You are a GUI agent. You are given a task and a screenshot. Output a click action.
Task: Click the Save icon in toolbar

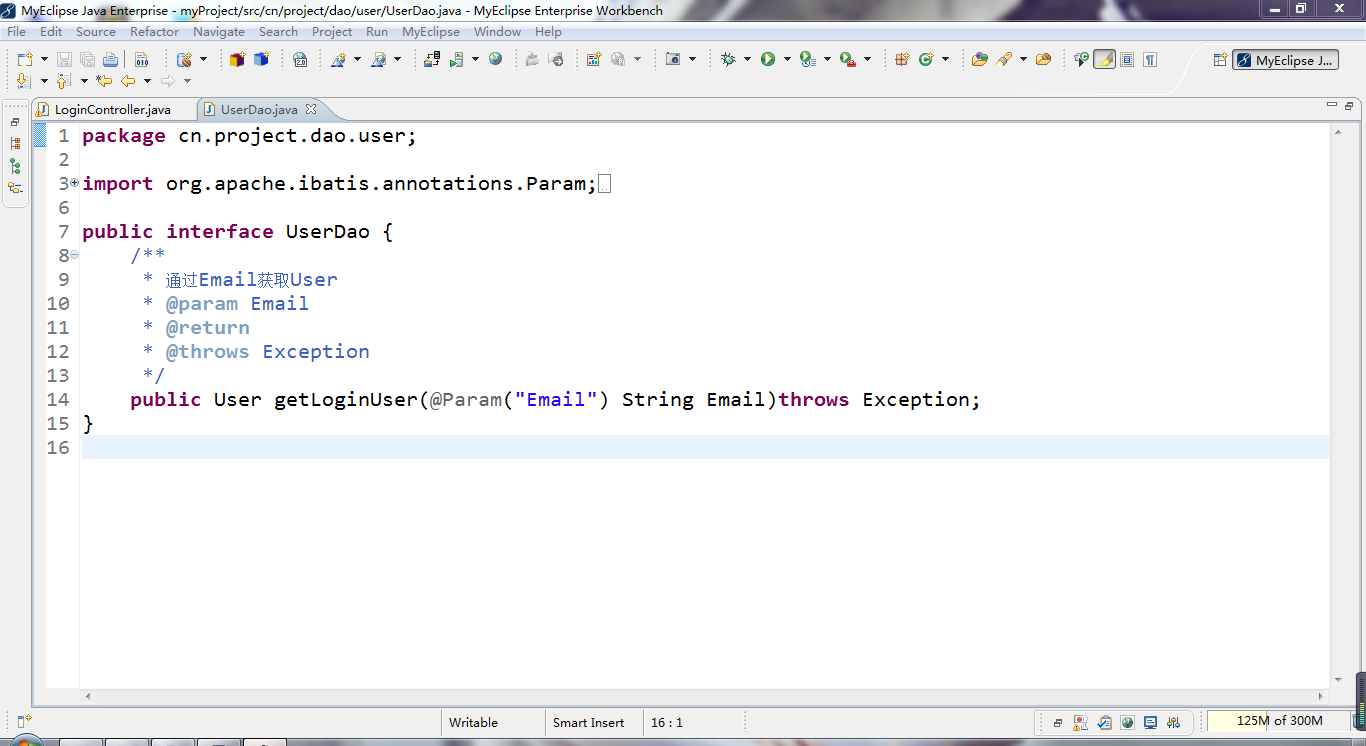[64, 60]
